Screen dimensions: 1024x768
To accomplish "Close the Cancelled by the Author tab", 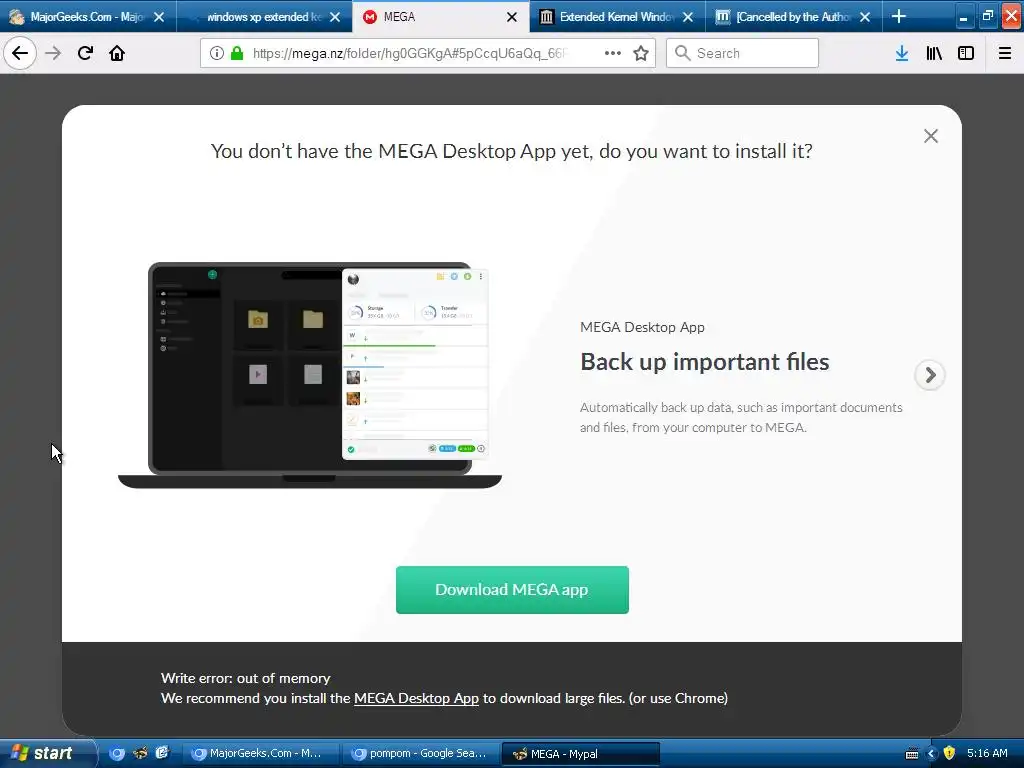I will tap(865, 17).
